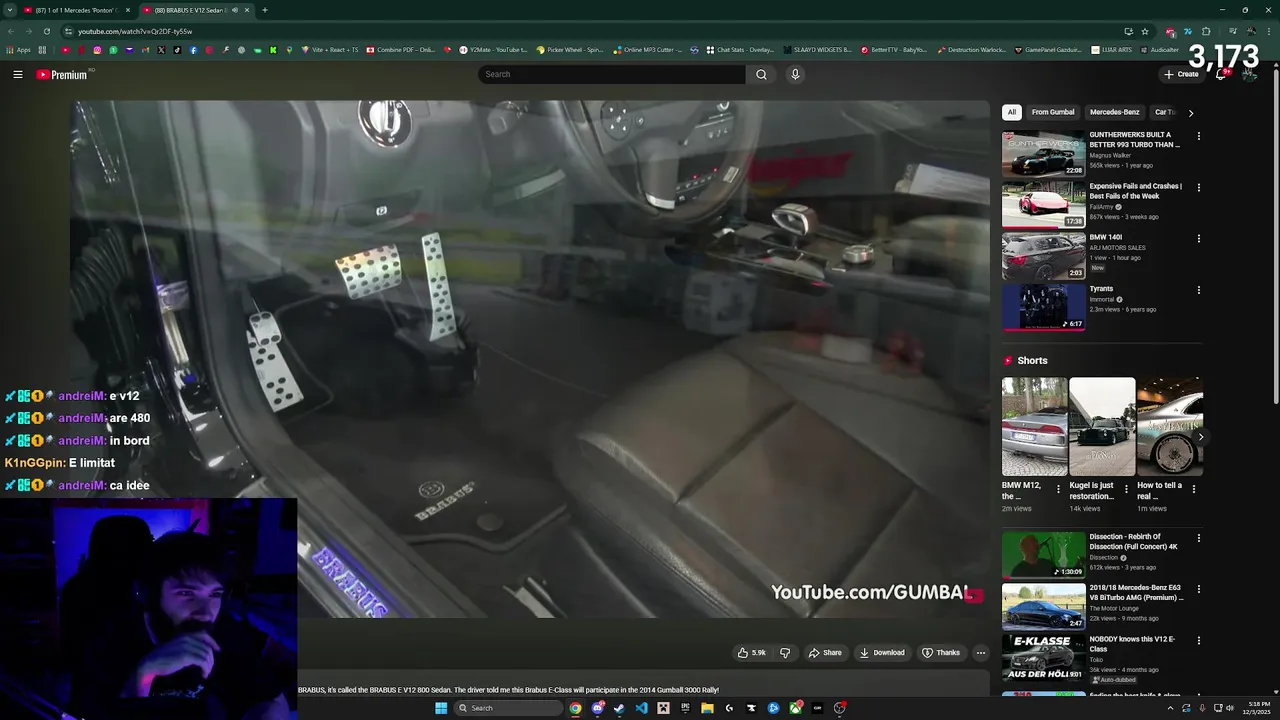The image size is (1280, 720).
Task: Open the GUNTHERWERKS 993 Turbo video thumbnail
Action: tap(1043, 153)
